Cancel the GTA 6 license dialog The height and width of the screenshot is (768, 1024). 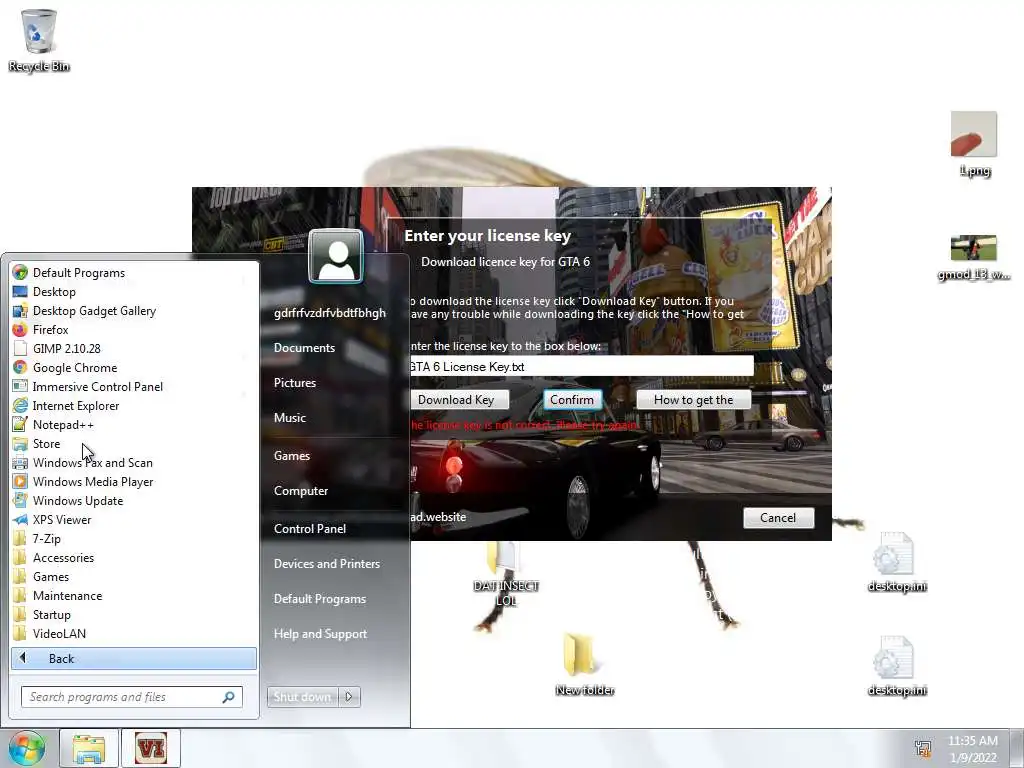(x=778, y=518)
